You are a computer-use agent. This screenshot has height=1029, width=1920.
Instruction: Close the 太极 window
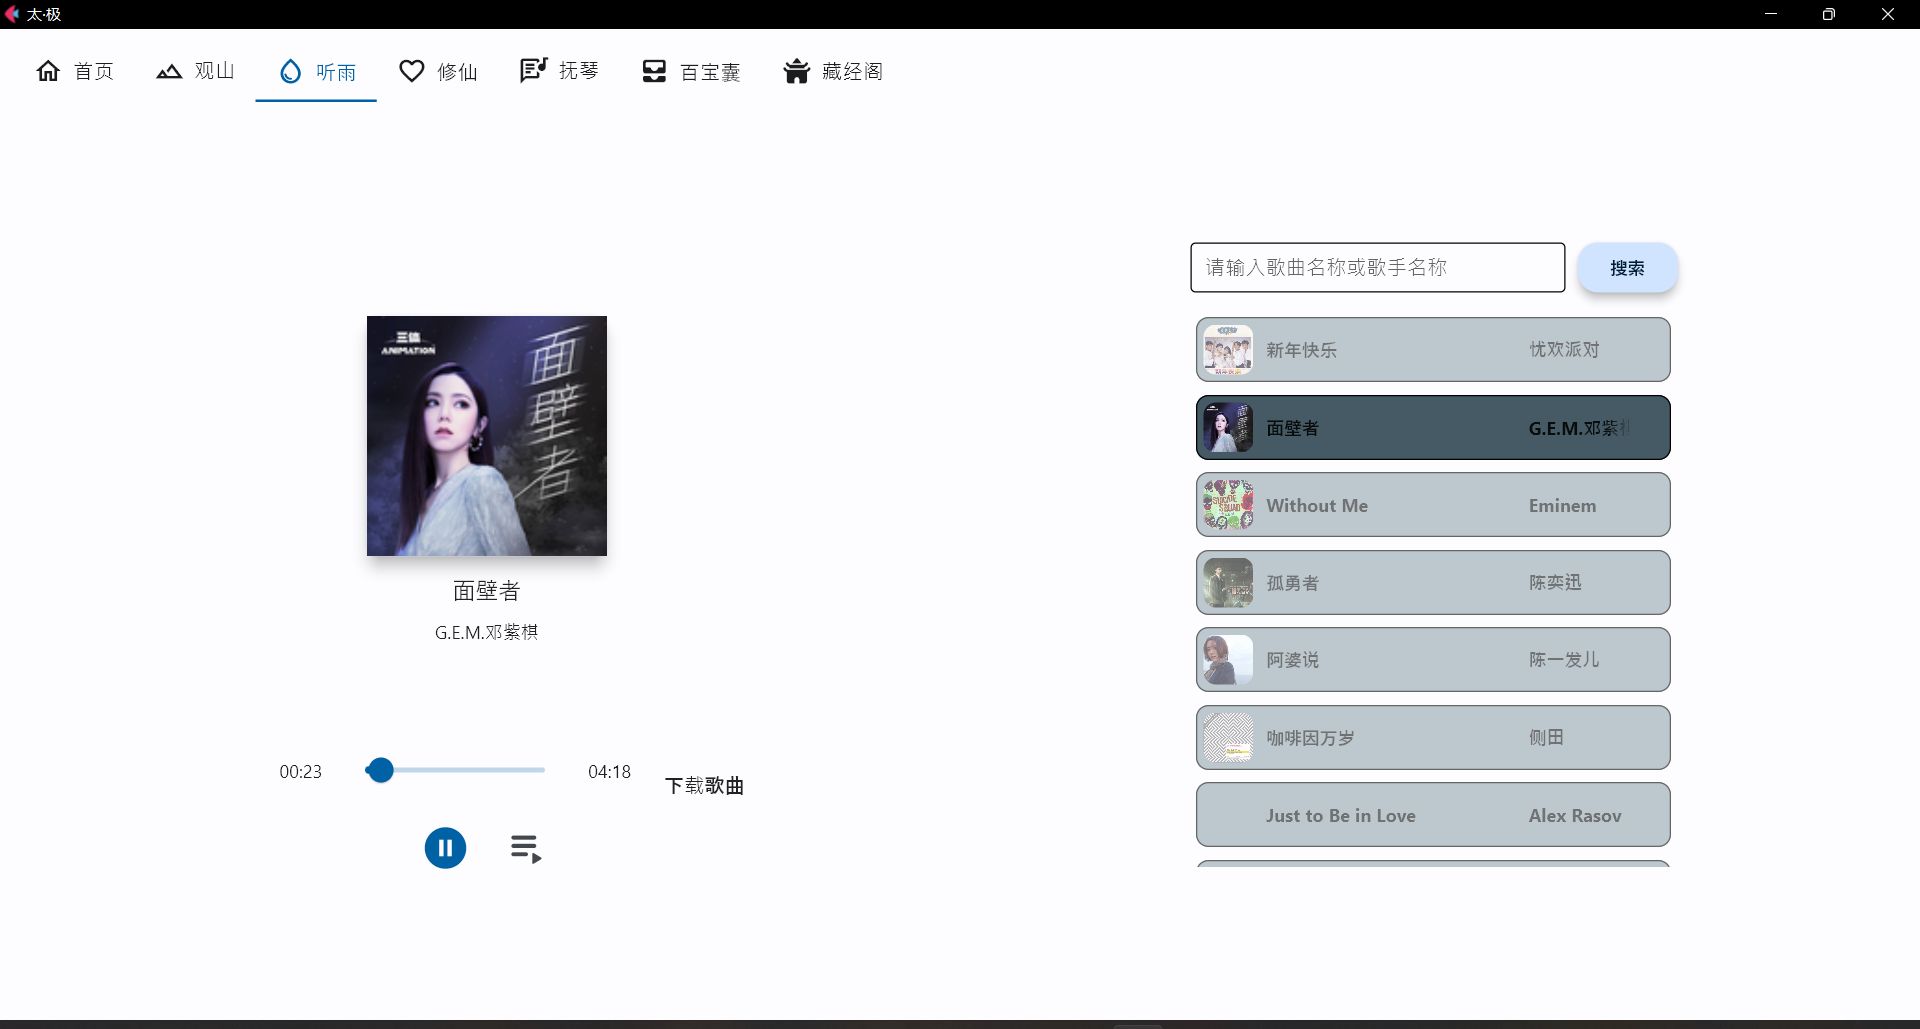tap(1888, 14)
